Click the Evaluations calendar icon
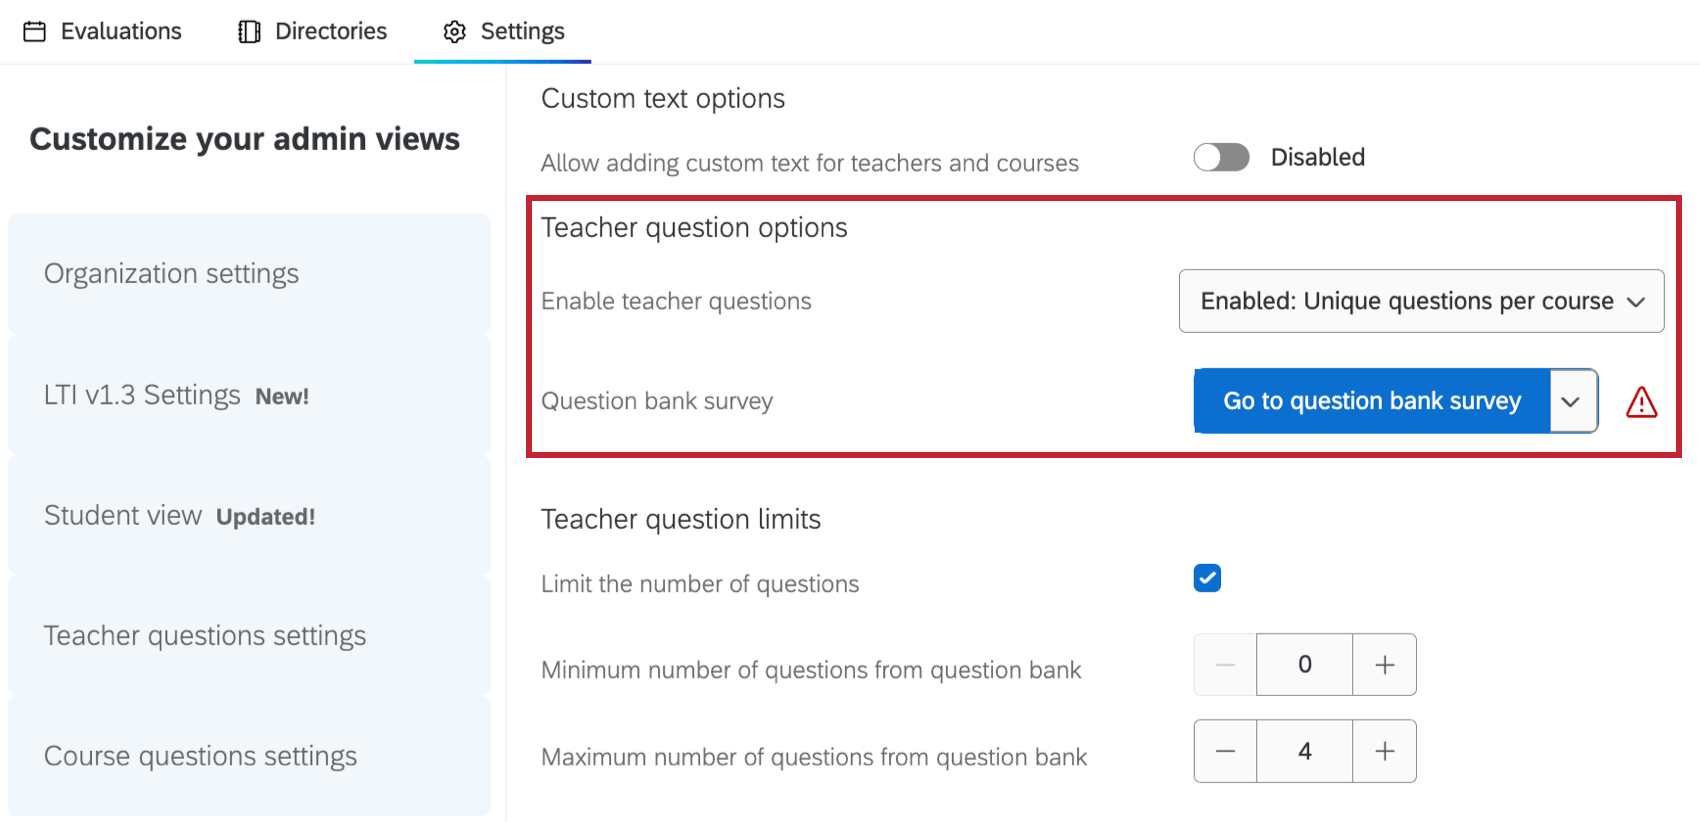This screenshot has width=1700, height=822. [x=36, y=31]
